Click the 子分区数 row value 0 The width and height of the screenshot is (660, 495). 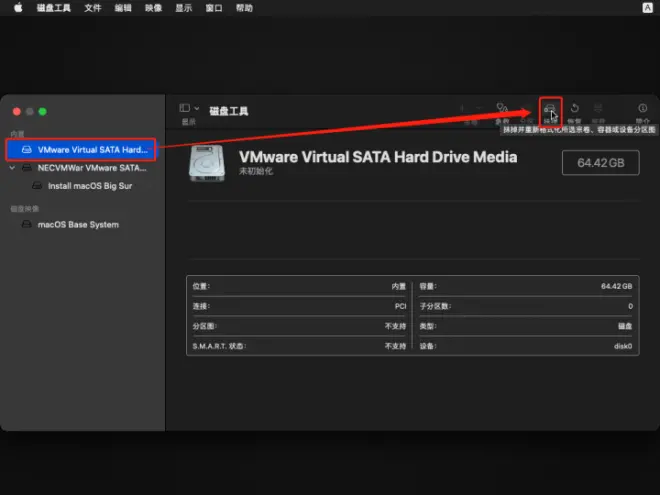point(630,306)
